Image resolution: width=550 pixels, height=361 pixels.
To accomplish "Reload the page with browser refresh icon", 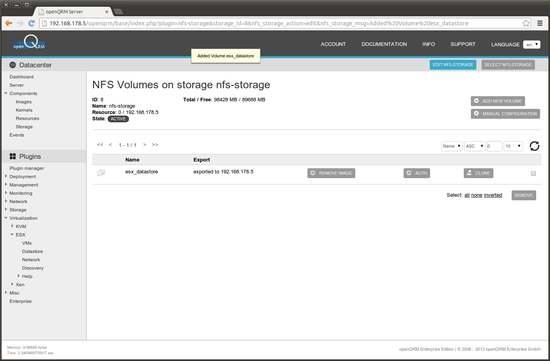I will click(31, 23).
